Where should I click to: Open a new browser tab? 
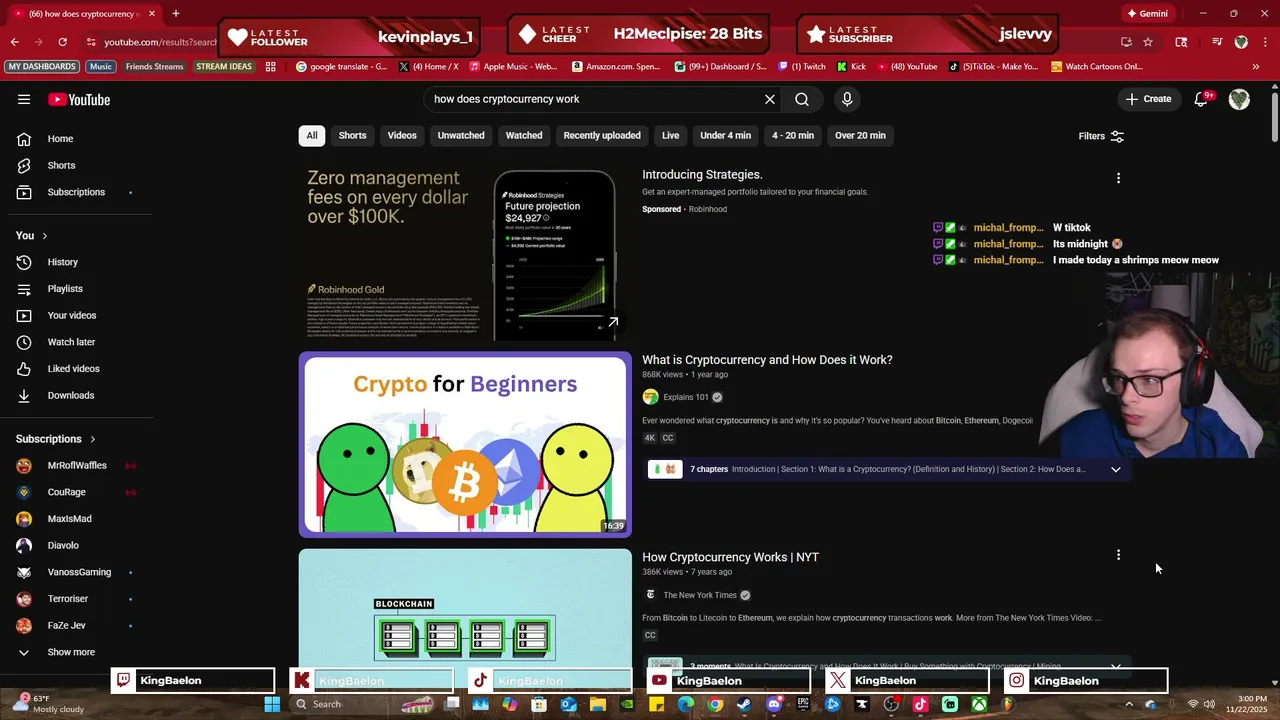(175, 14)
